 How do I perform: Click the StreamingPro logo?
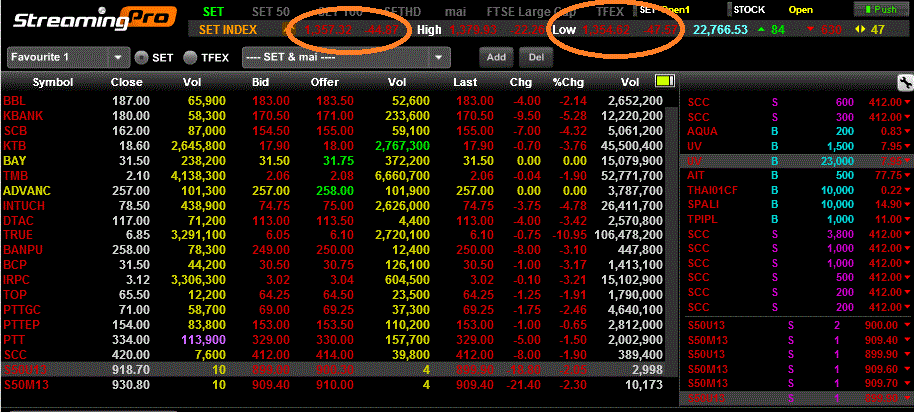(93, 20)
